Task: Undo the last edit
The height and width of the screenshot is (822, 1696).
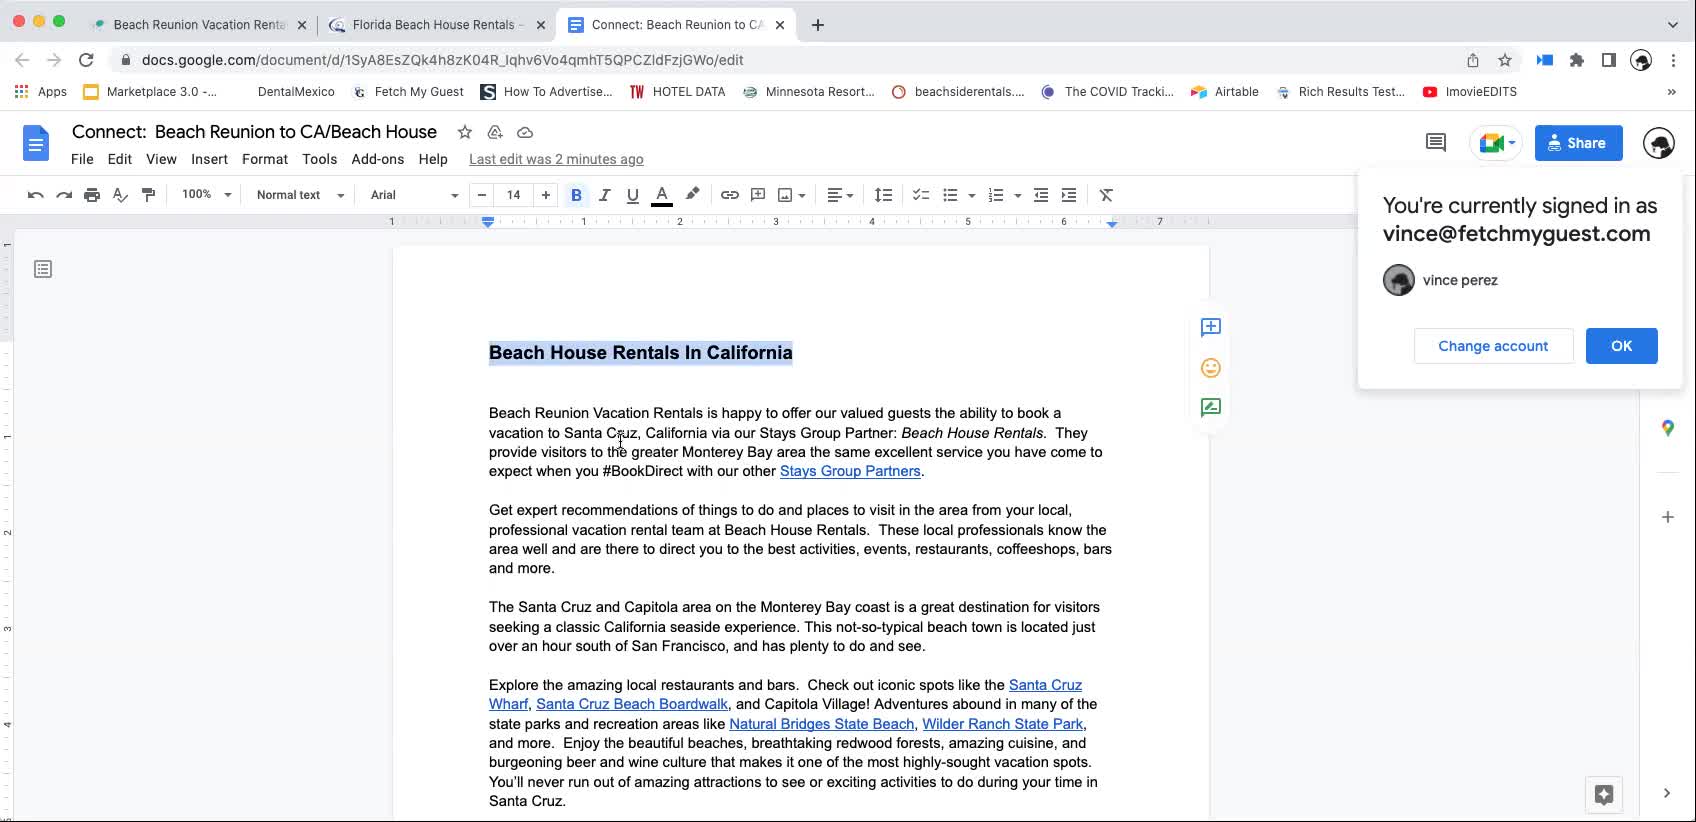Action: coord(36,195)
